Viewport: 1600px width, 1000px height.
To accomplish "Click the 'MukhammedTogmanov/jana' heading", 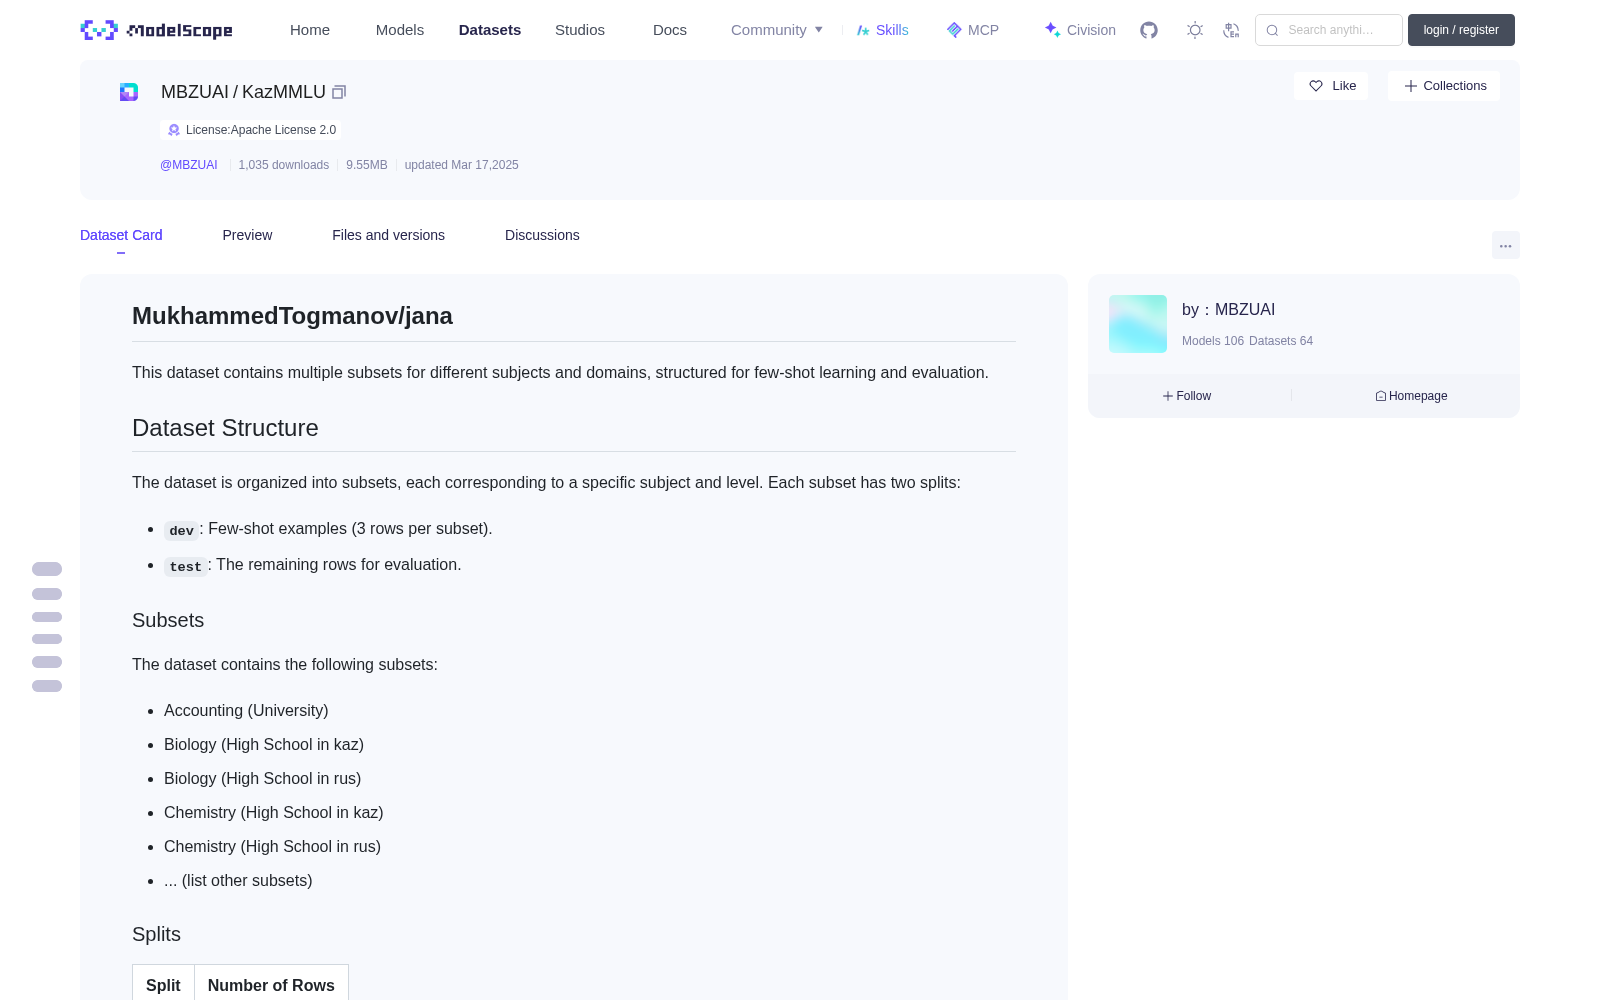I will coord(292,316).
